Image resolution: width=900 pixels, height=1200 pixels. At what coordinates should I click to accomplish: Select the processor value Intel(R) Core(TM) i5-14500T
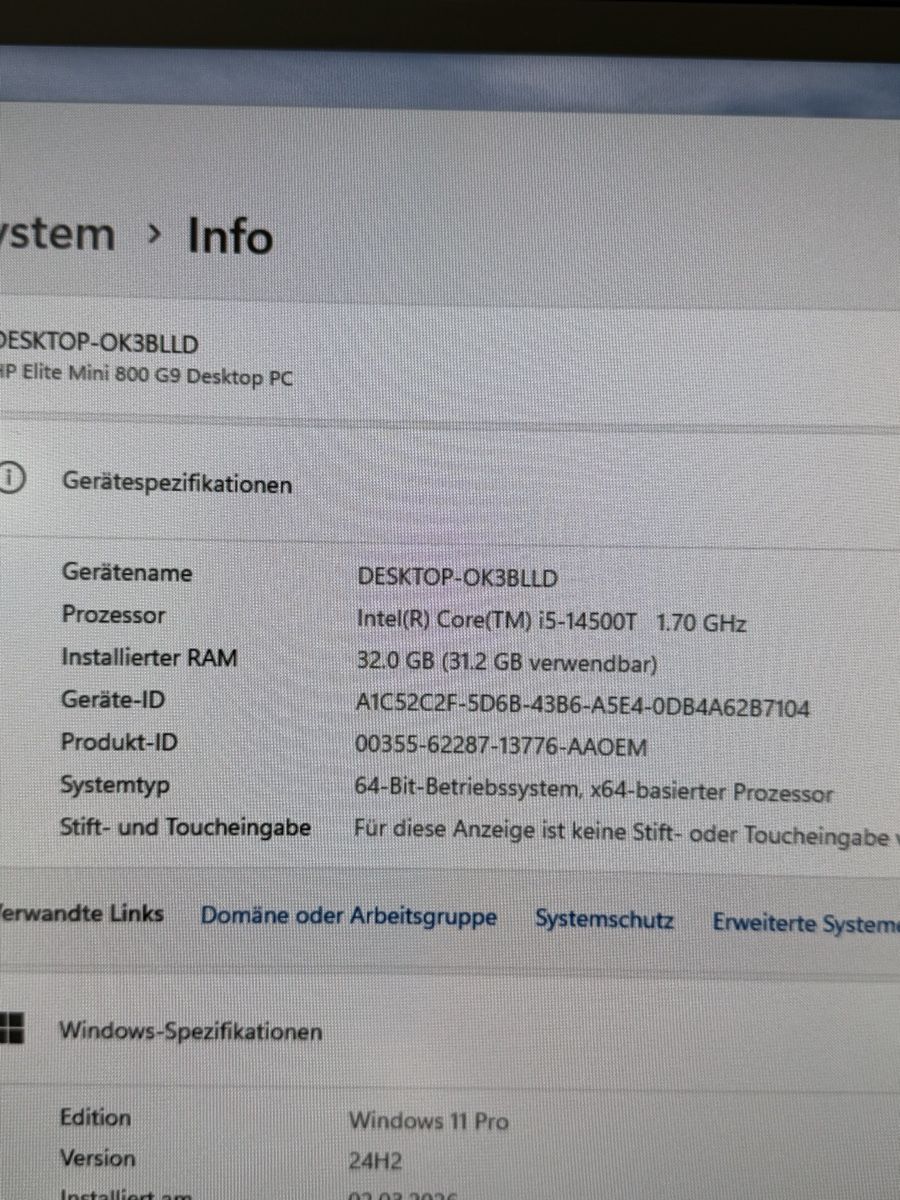coord(498,620)
